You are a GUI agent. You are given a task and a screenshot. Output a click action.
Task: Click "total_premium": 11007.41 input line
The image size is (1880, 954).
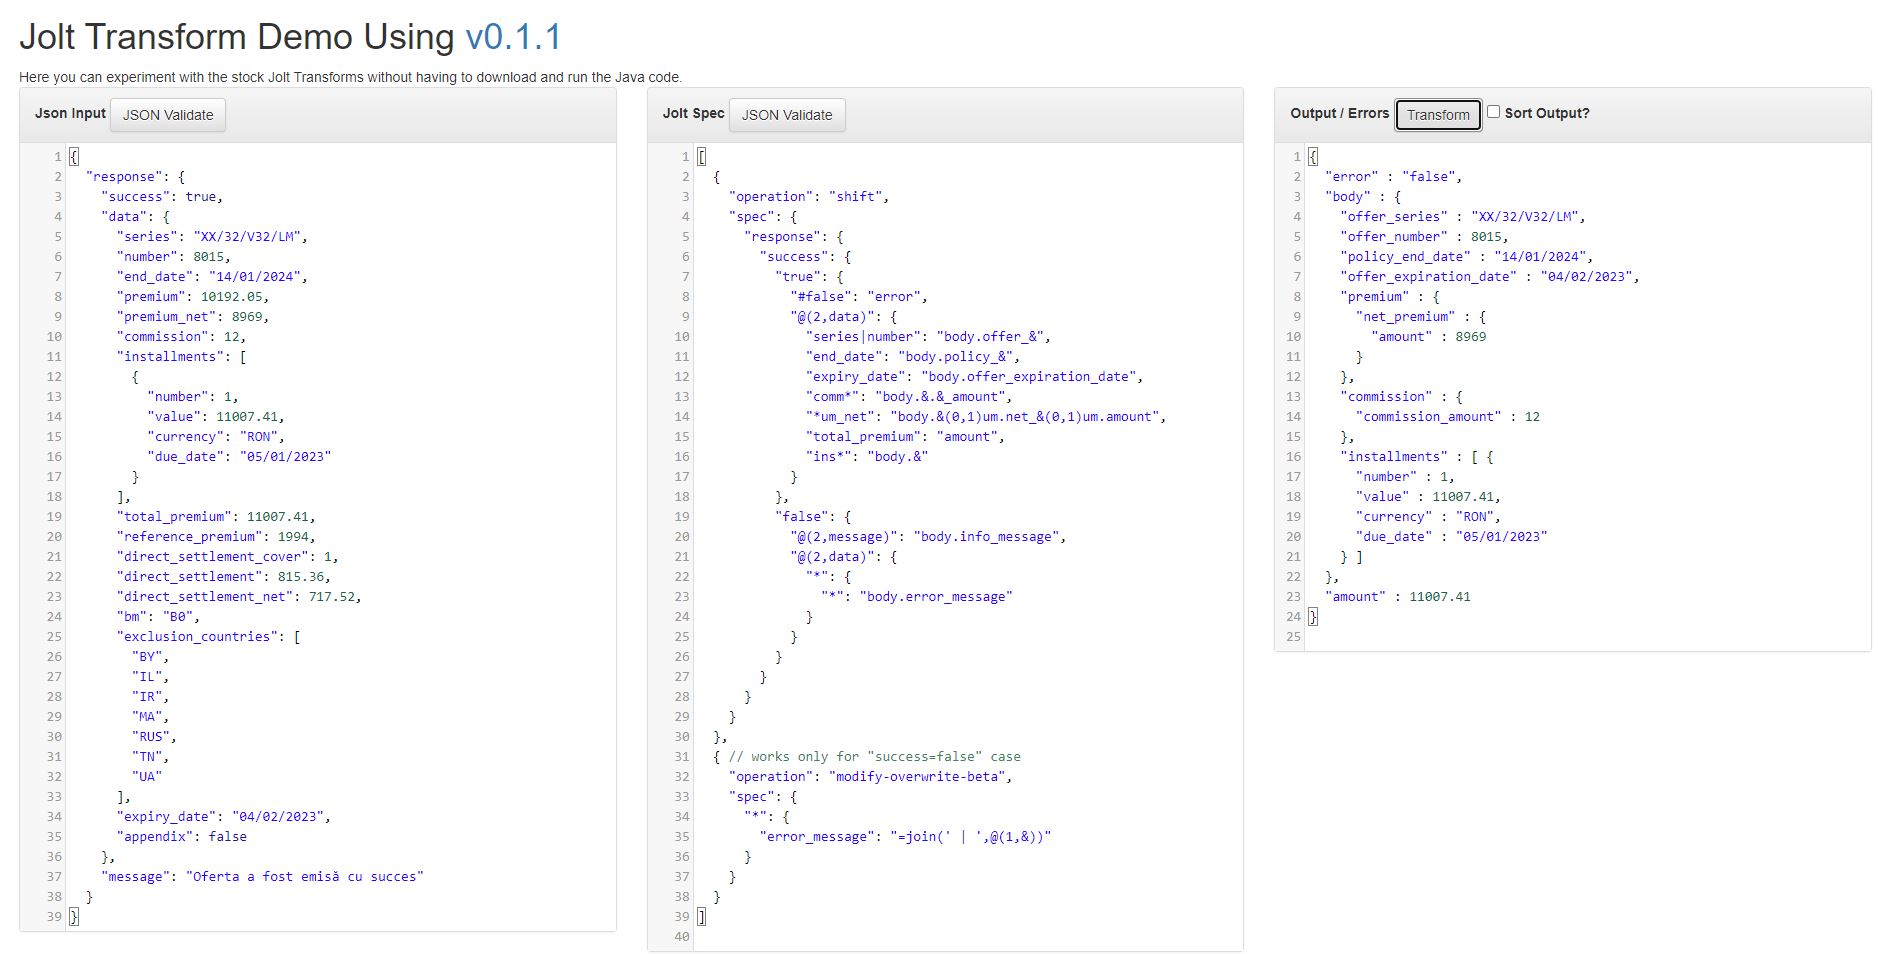[216, 517]
